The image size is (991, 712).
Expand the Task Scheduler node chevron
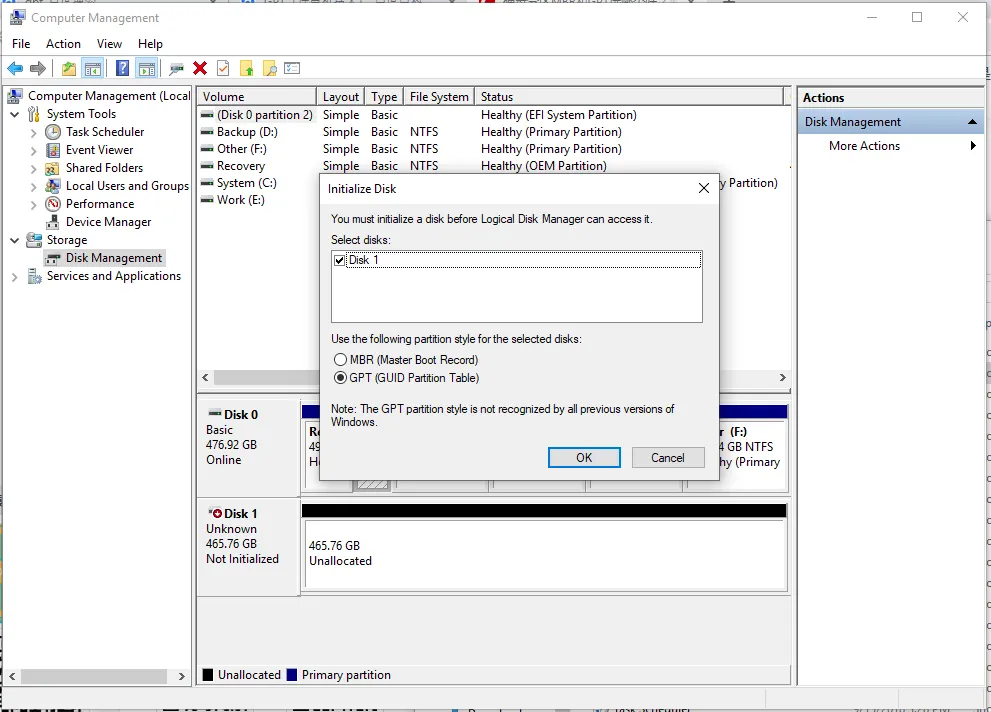point(33,133)
